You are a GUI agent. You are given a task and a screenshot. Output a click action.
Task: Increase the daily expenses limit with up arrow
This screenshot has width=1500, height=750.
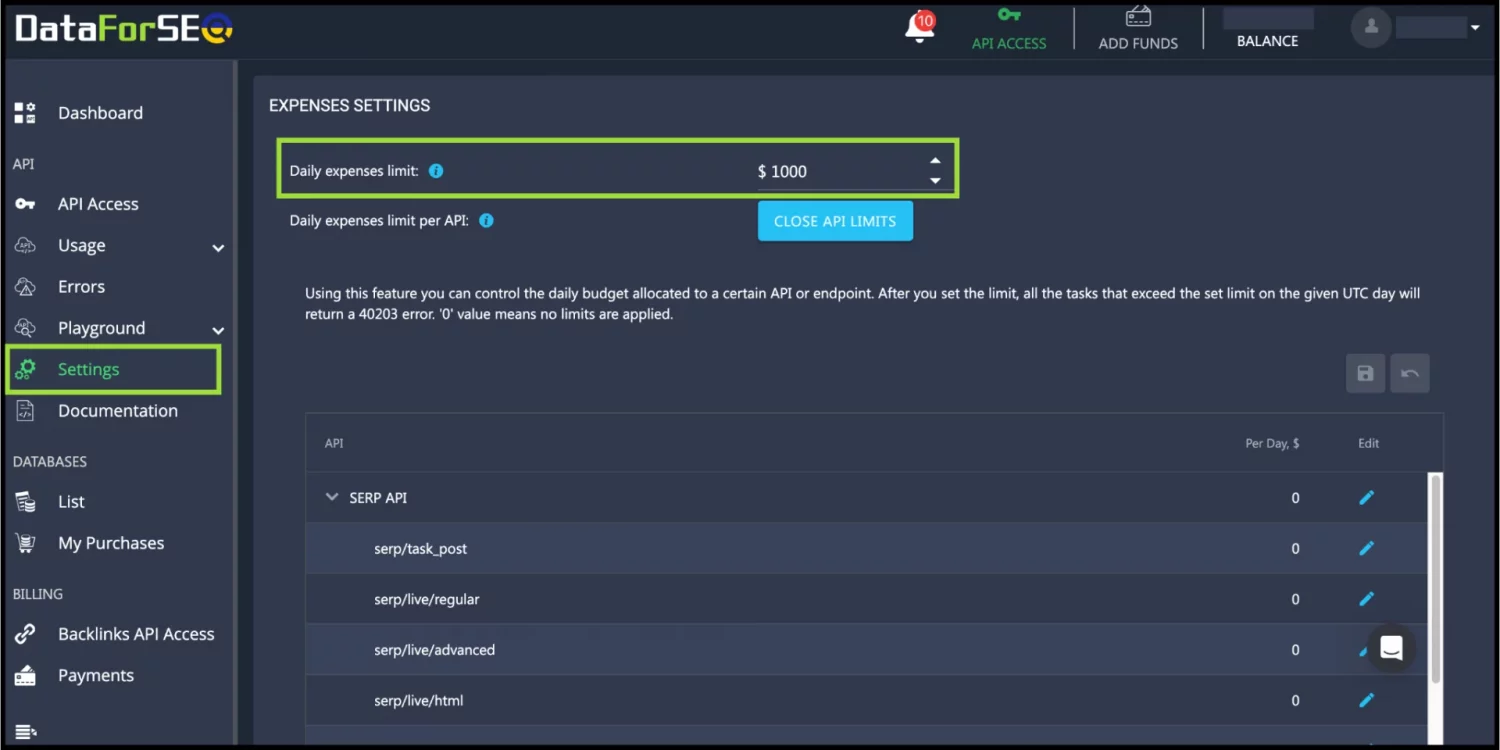click(935, 161)
